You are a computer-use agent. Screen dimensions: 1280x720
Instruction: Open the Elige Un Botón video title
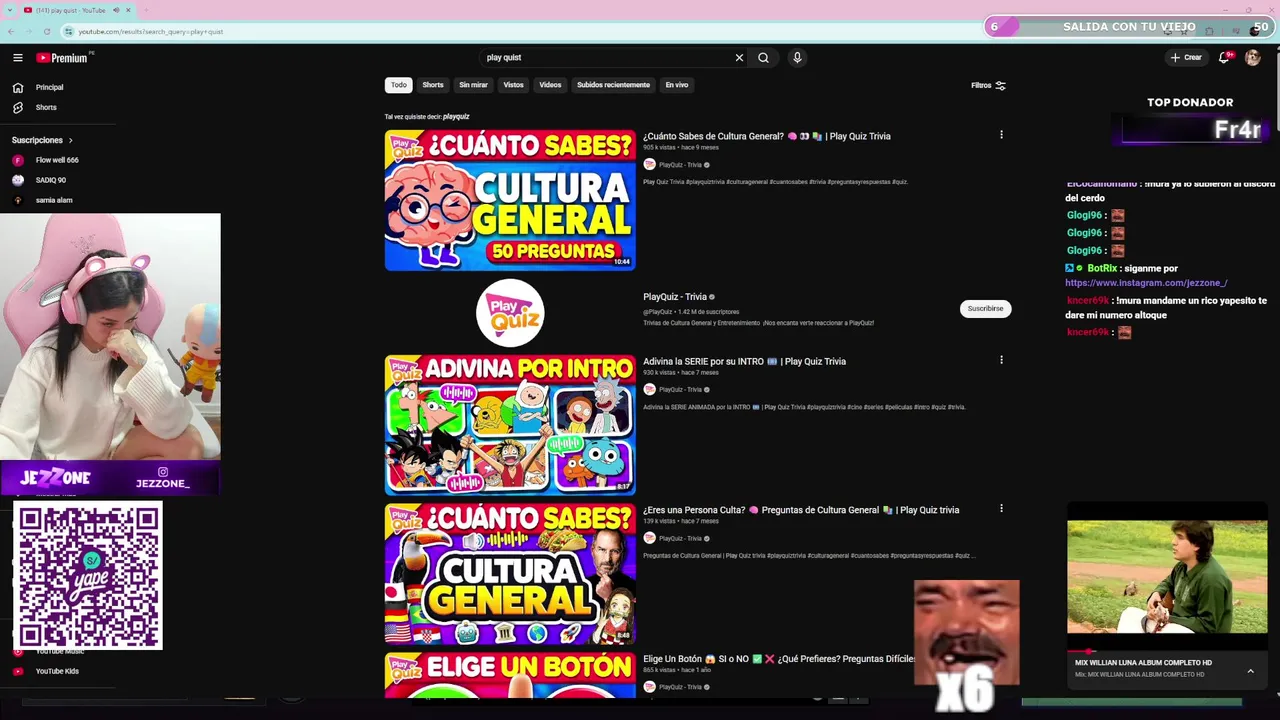(778, 659)
